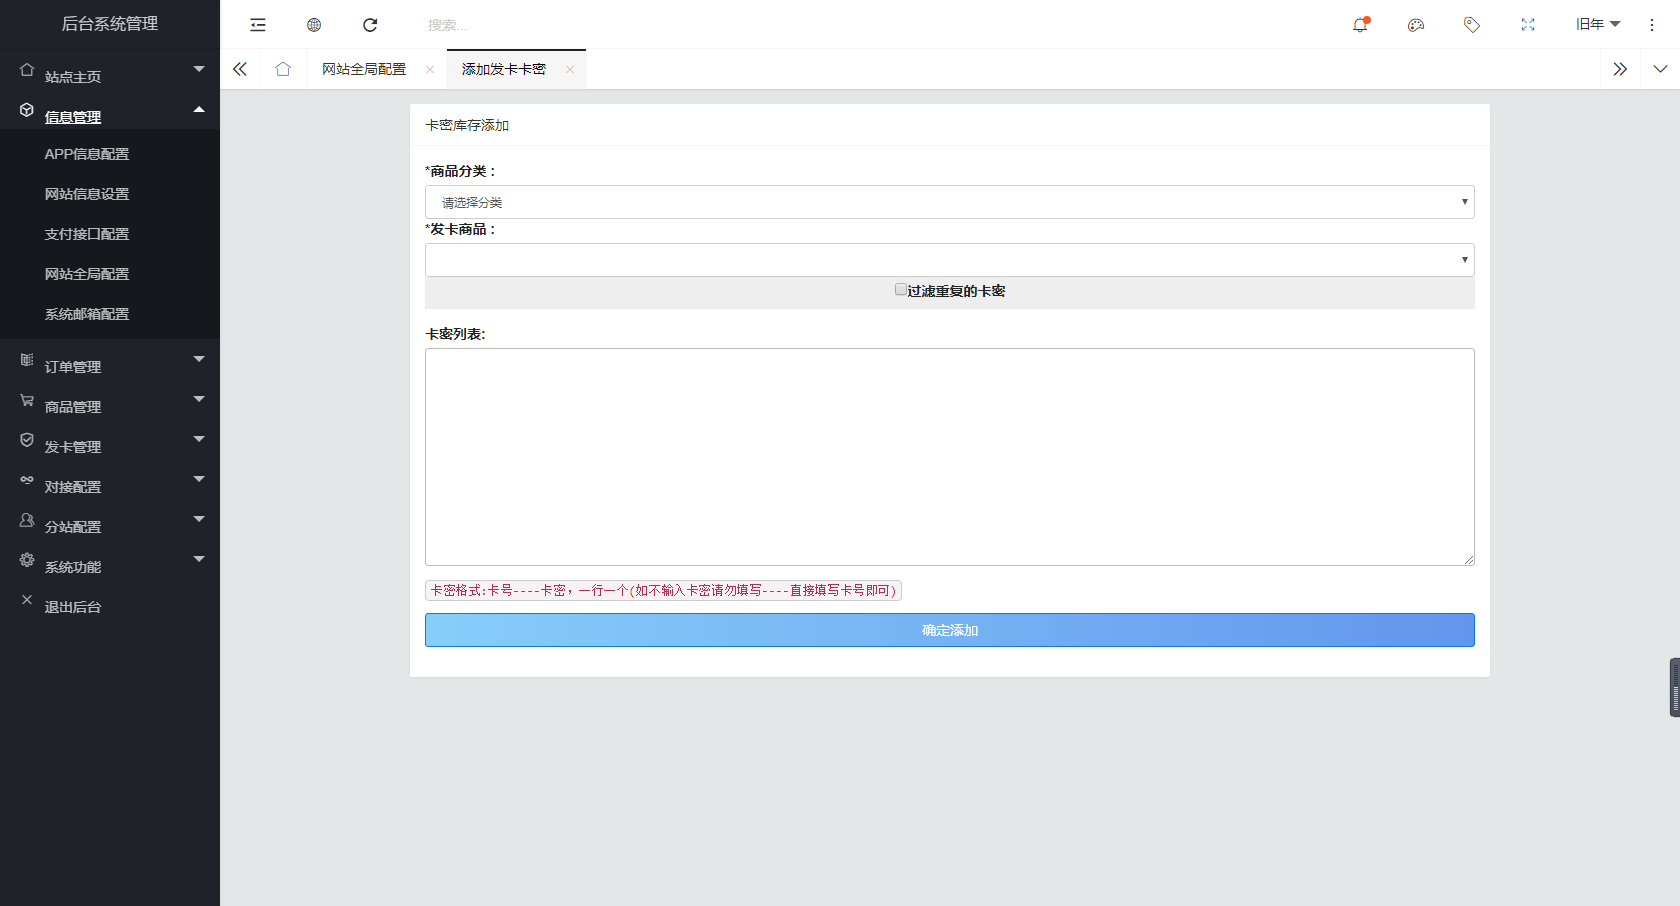Click 退出后台 to log out
Viewport: 1680px width, 906px height.
[73, 606]
